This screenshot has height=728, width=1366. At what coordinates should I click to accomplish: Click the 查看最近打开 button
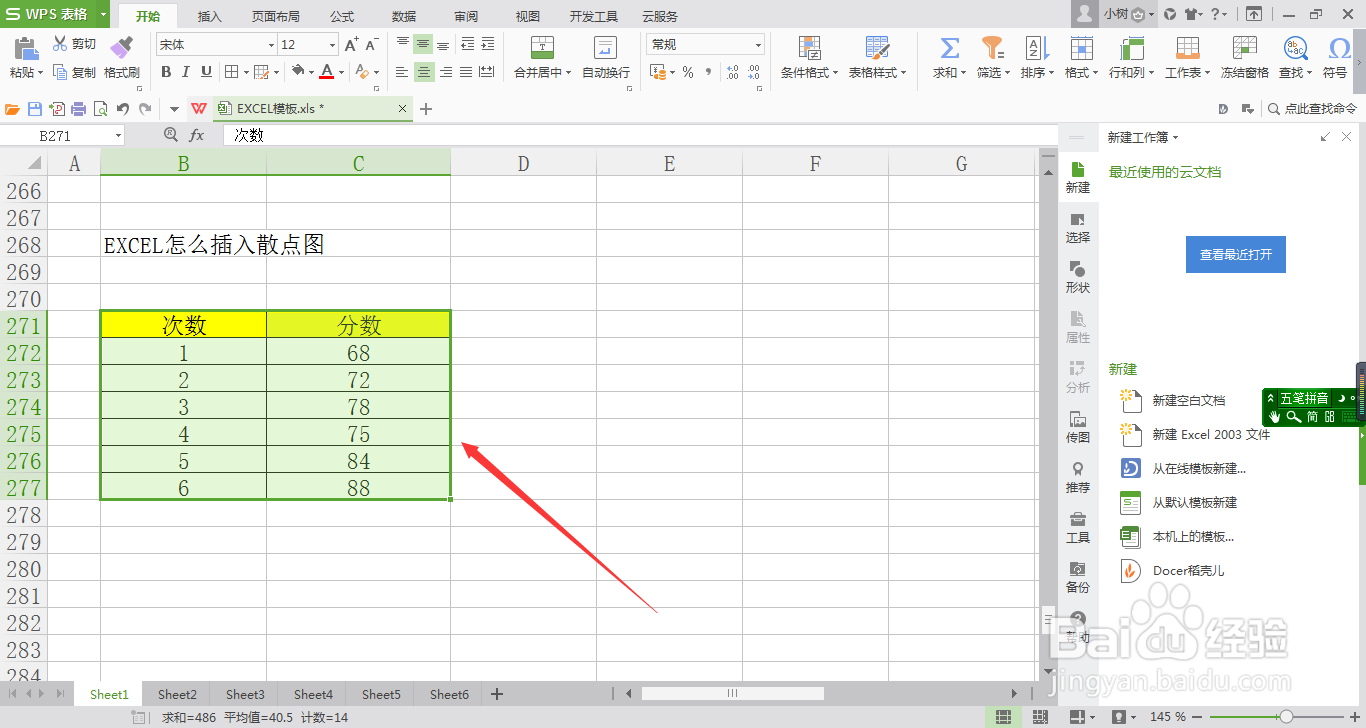click(1236, 255)
